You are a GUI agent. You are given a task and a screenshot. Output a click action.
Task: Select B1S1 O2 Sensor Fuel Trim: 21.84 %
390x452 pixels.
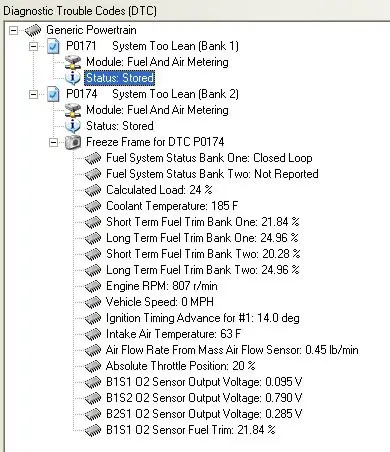pos(191,430)
